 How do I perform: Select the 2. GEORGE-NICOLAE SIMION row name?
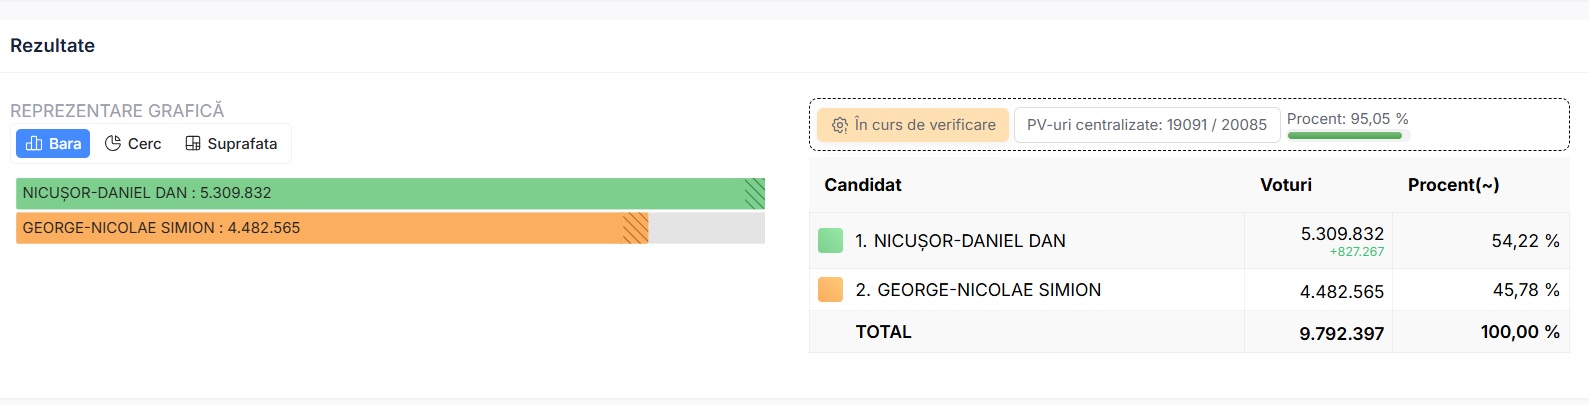click(978, 290)
